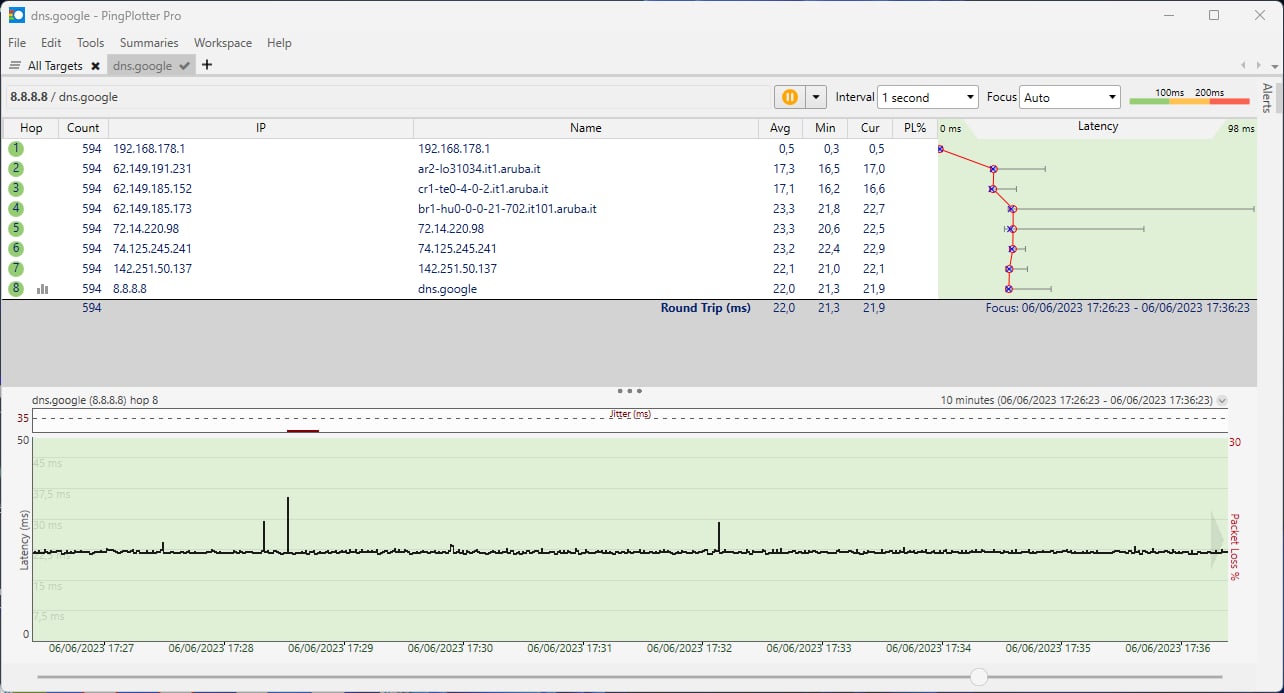Select the green hop 1 circle icon
This screenshot has height=693, width=1284.
[x=16, y=149]
